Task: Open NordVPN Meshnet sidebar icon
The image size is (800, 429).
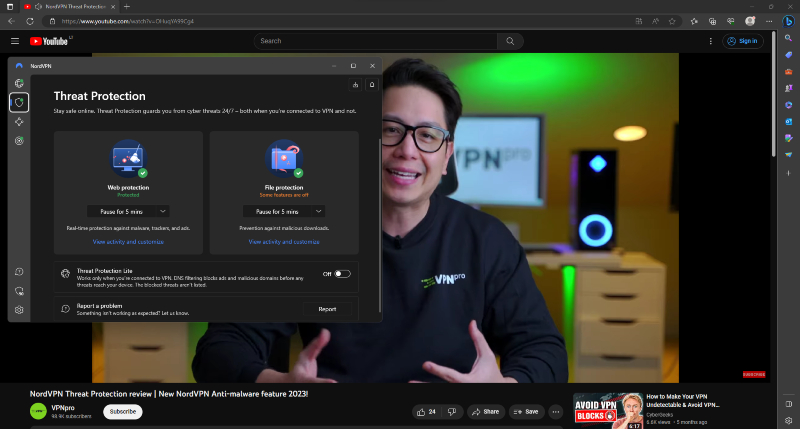Action: (19, 122)
